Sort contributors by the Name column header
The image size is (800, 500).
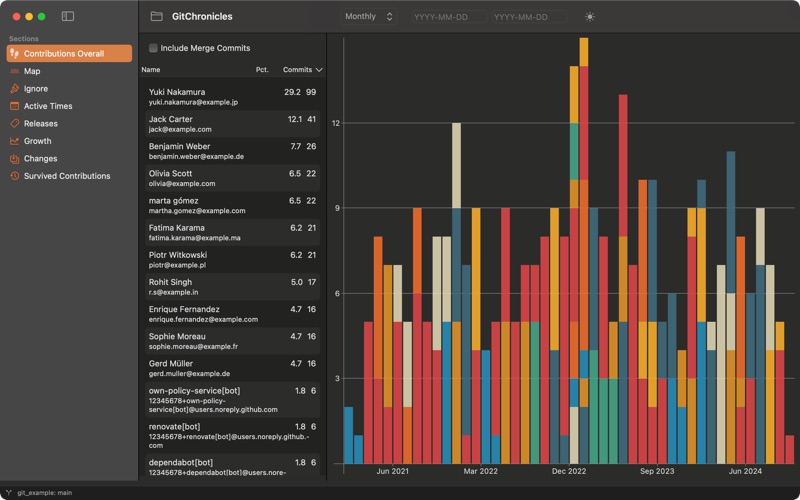pyautogui.click(x=151, y=70)
